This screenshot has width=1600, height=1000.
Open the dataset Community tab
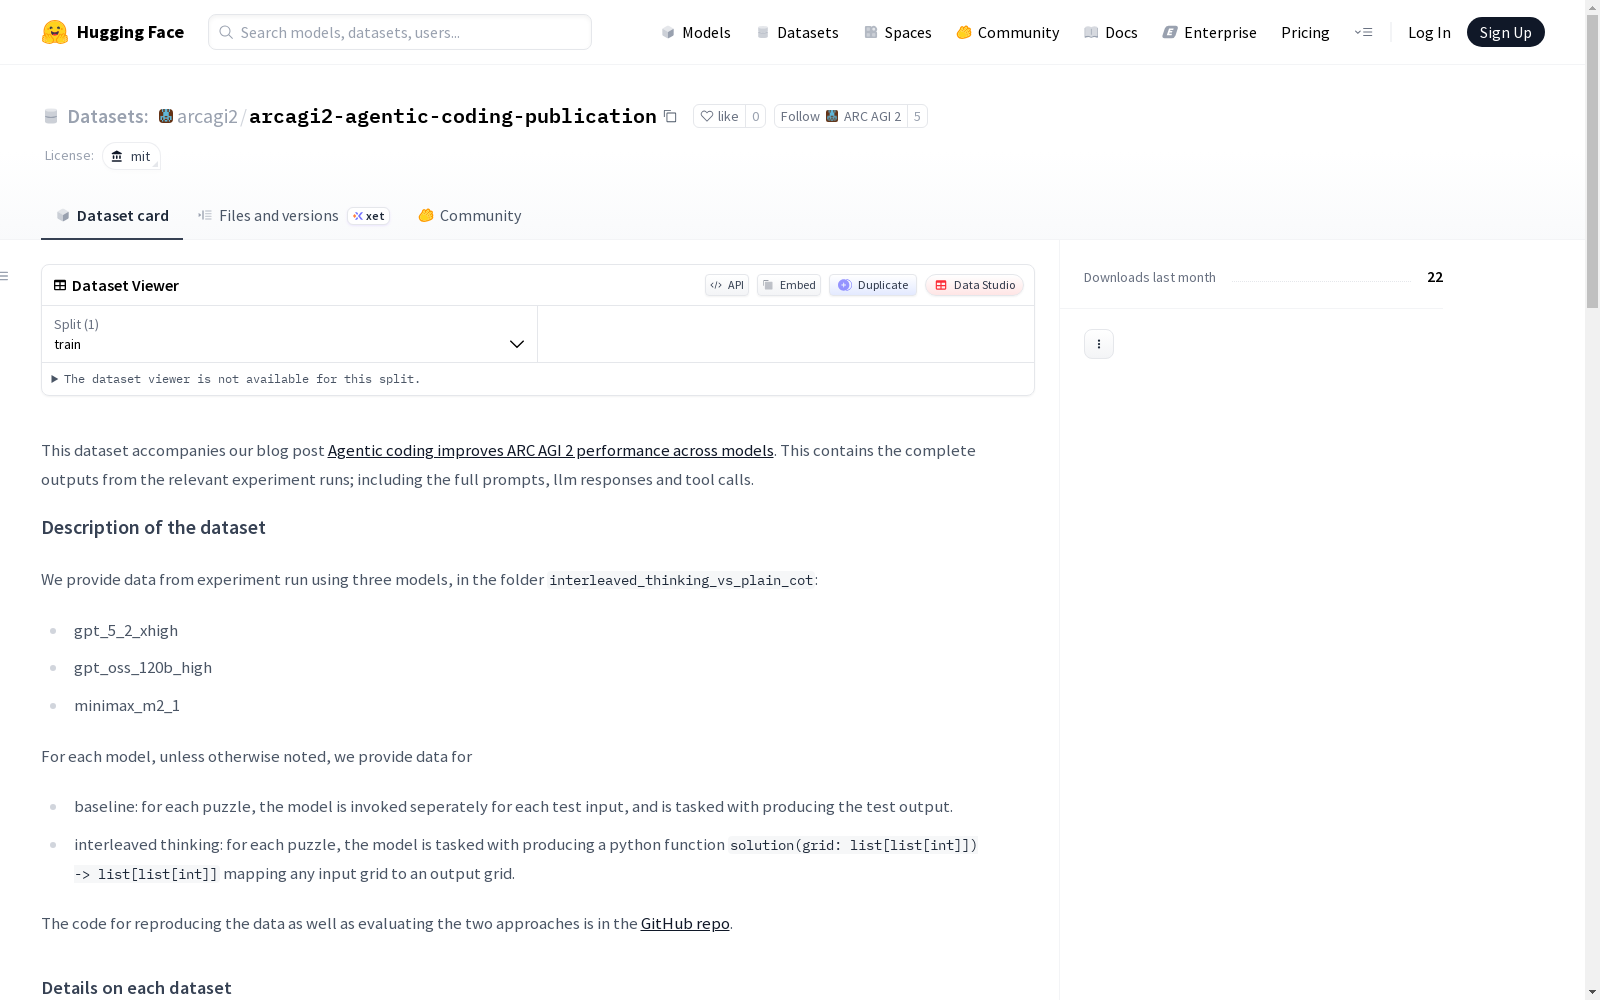[x=470, y=216]
